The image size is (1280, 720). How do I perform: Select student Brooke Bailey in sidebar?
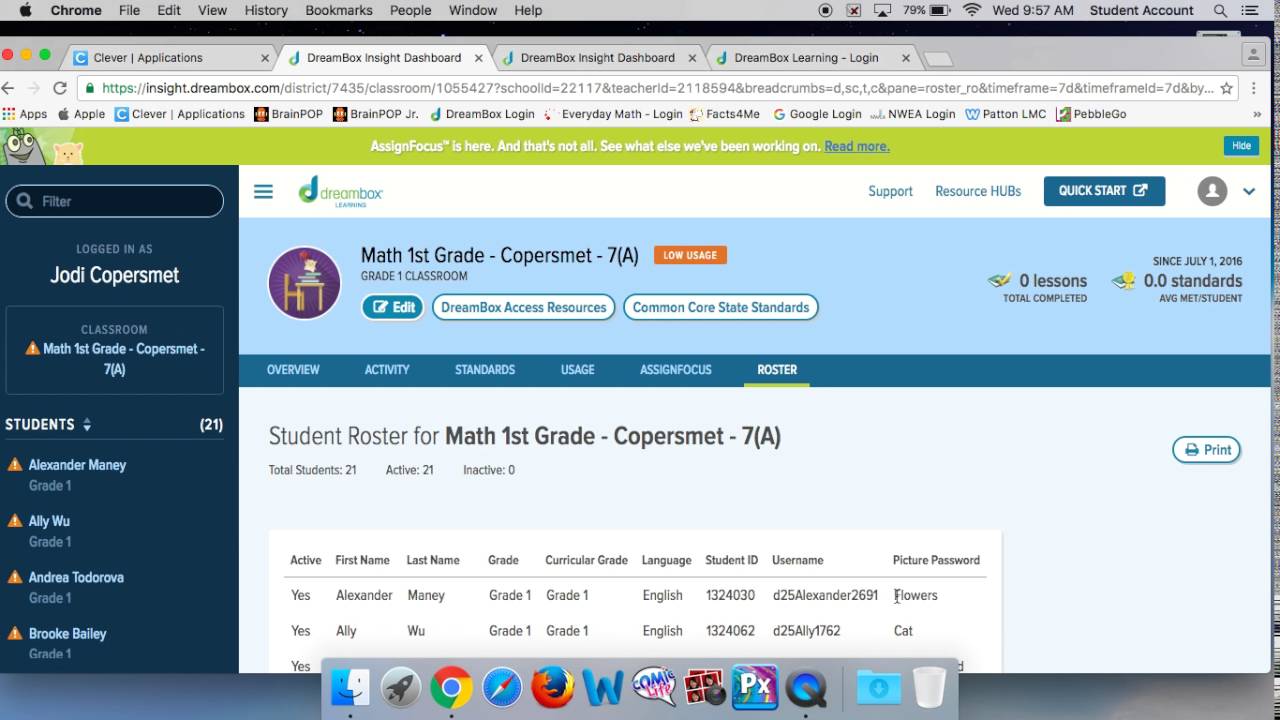pyautogui.click(x=67, y=634)
